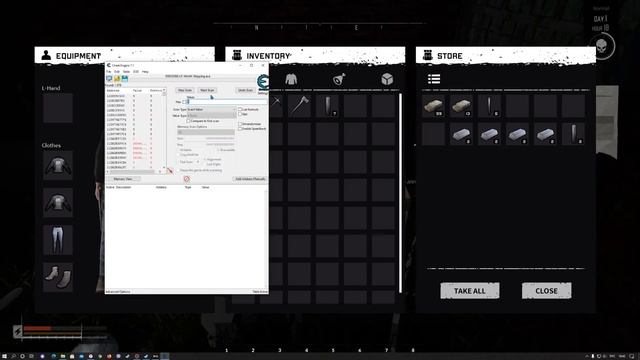Image resolution: width=640 pixels, height=360 pixels.
Task: Click the jeans clothing slot
Action: pyautogui.click(x=58, y=240)
